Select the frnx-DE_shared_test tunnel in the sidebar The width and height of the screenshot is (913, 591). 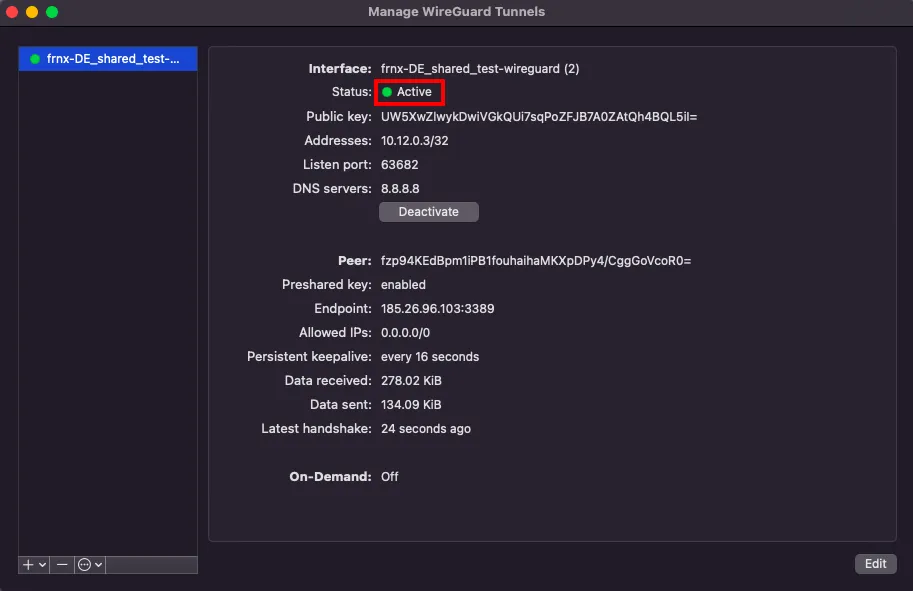(108, 59)
